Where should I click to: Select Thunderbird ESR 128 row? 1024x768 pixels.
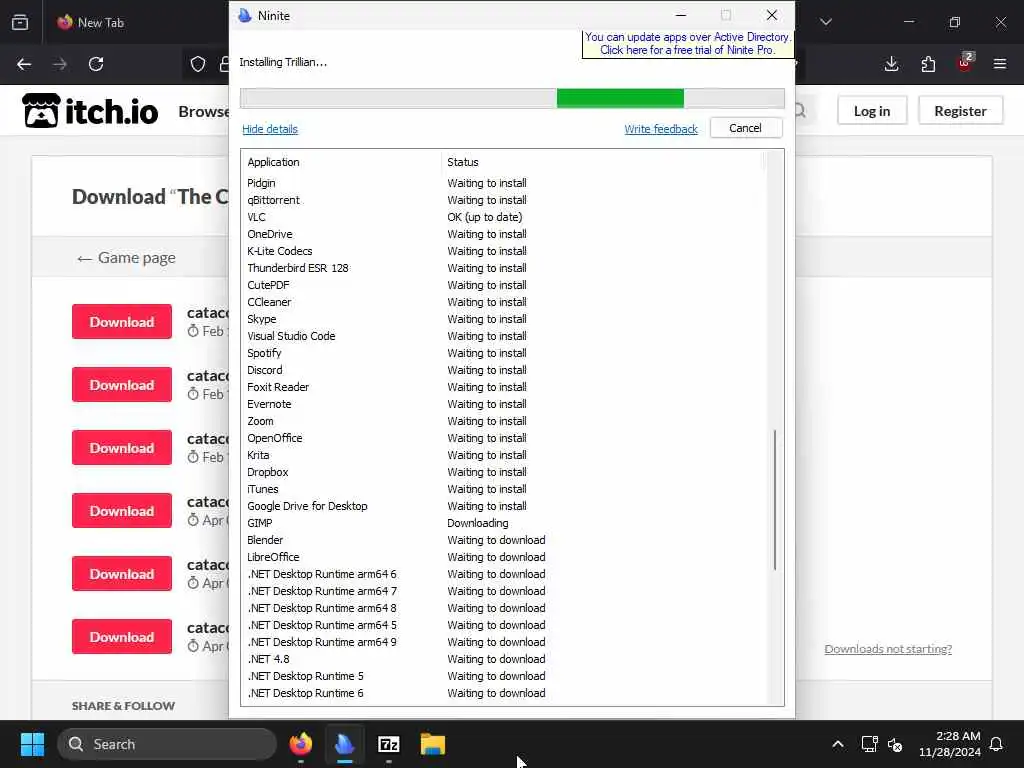click(x=504, y=268)
